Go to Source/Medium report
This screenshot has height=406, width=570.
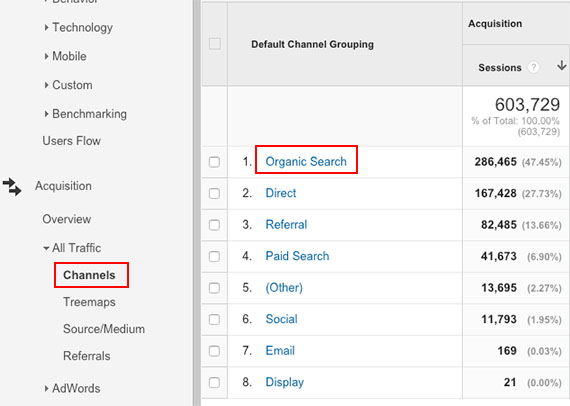click(104, 329)
